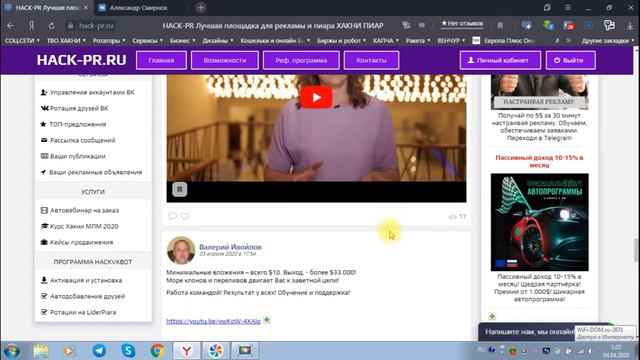640x360 pixels.
Task: Expand the Сервисы bookmarks folder
Action: coord(147,40)
